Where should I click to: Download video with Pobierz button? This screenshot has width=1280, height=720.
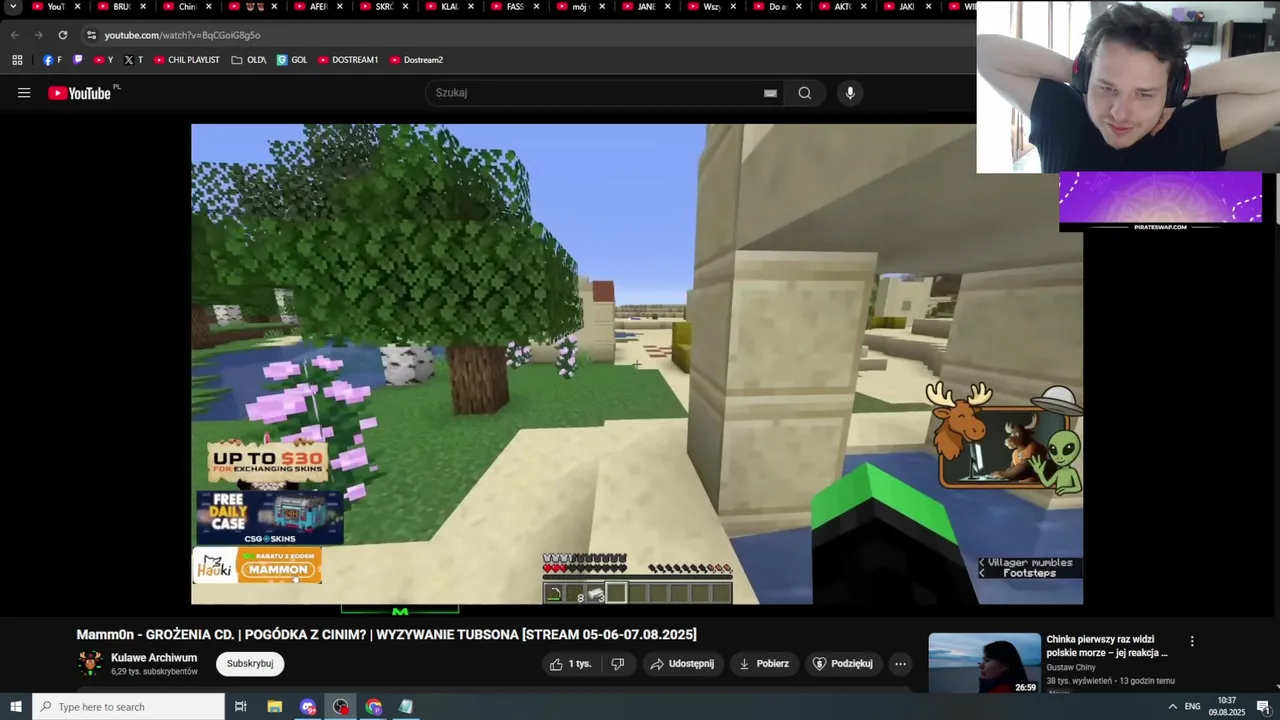click(x=764, y=664)
